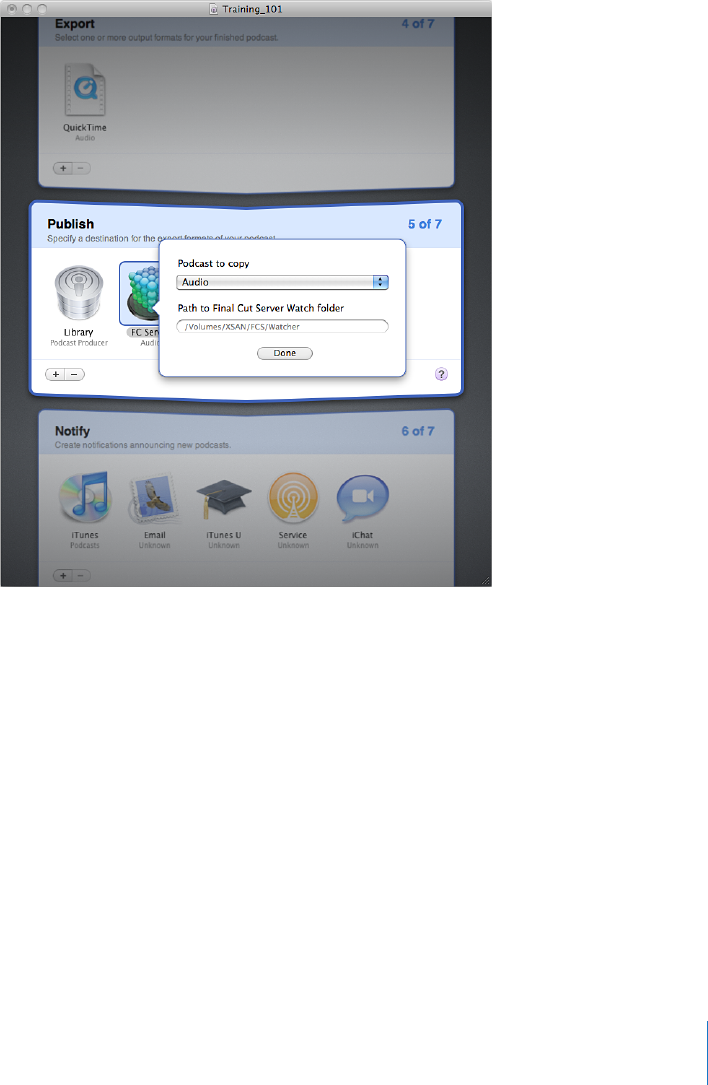Click the Done button in the popover
Image resolution: width=708 pixels, height=1085 pixels.
pyautogui.click(x=284, y=353)
